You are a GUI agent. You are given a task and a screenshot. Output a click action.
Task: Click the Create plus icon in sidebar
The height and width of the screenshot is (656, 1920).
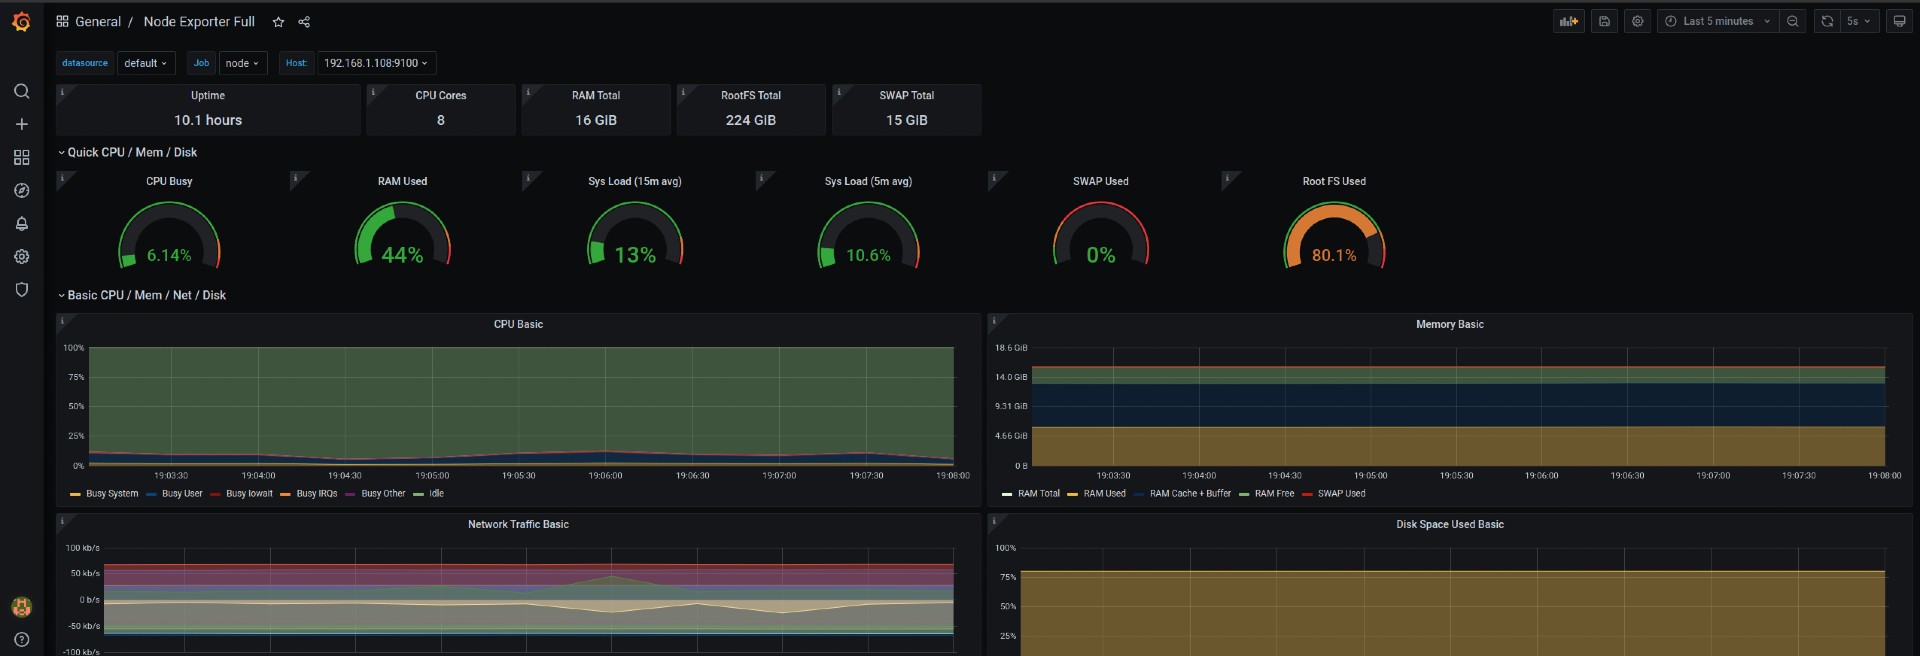tap(21, 124)
